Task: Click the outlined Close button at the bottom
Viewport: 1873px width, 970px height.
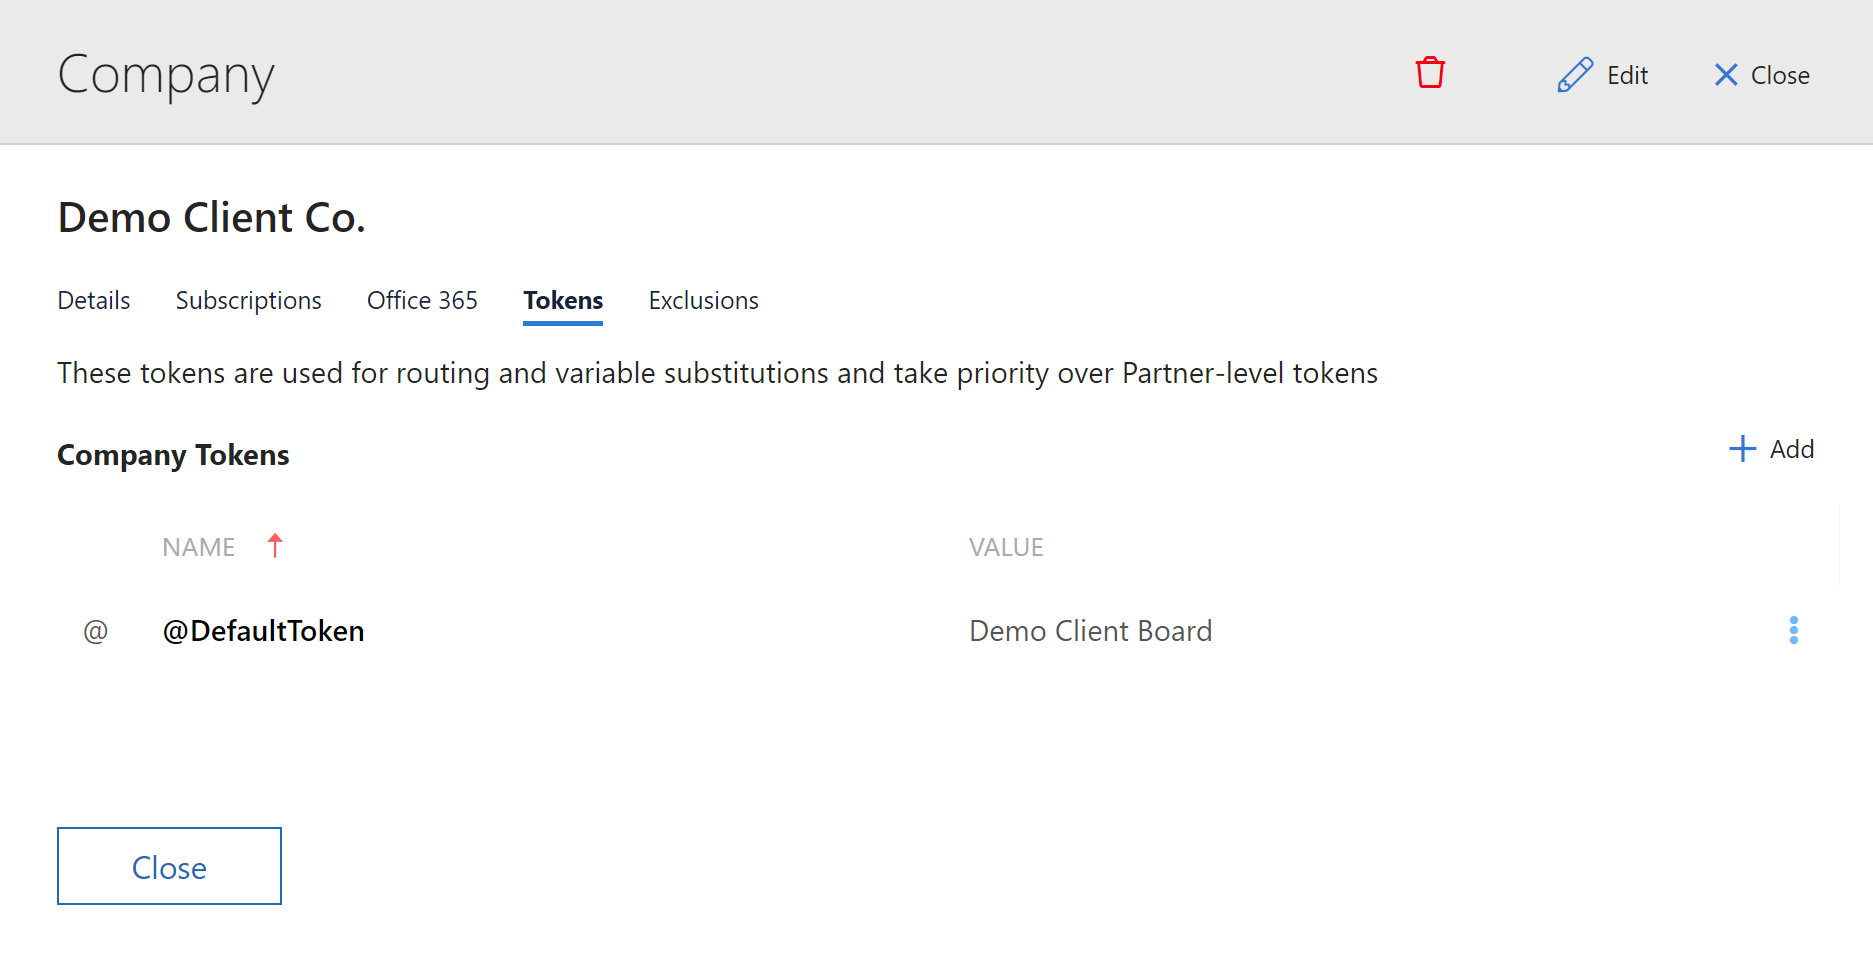Action: pyautogui.click(x=169, y=866)
